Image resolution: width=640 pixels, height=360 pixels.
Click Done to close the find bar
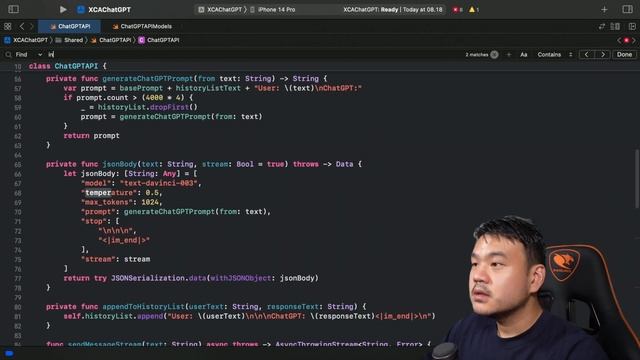coord(624,55)
